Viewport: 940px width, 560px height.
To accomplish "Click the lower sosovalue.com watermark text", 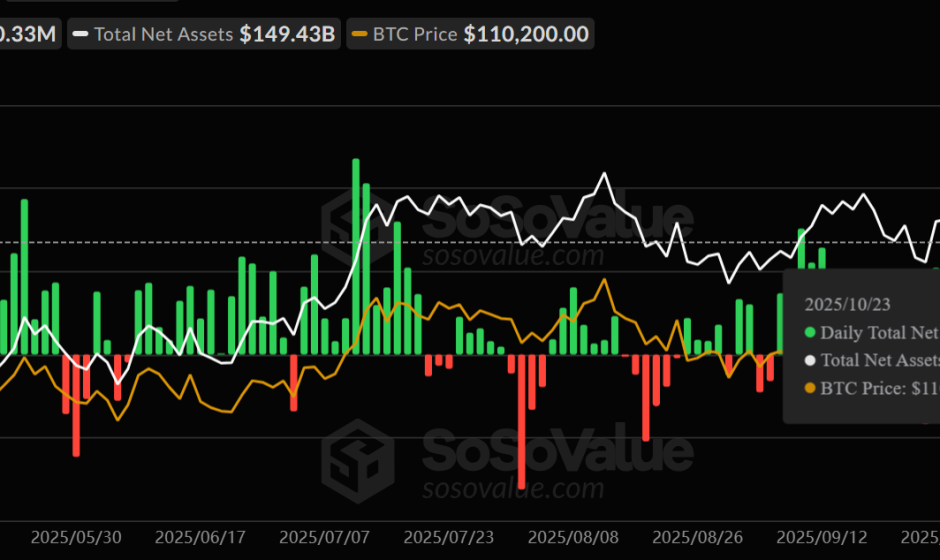I will click(x=511, y=487).
